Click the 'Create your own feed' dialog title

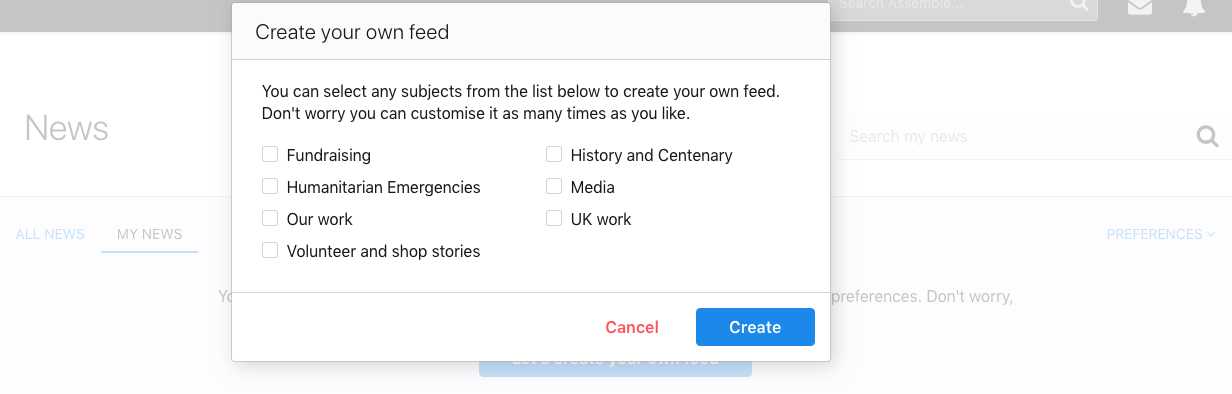(352, 32)
